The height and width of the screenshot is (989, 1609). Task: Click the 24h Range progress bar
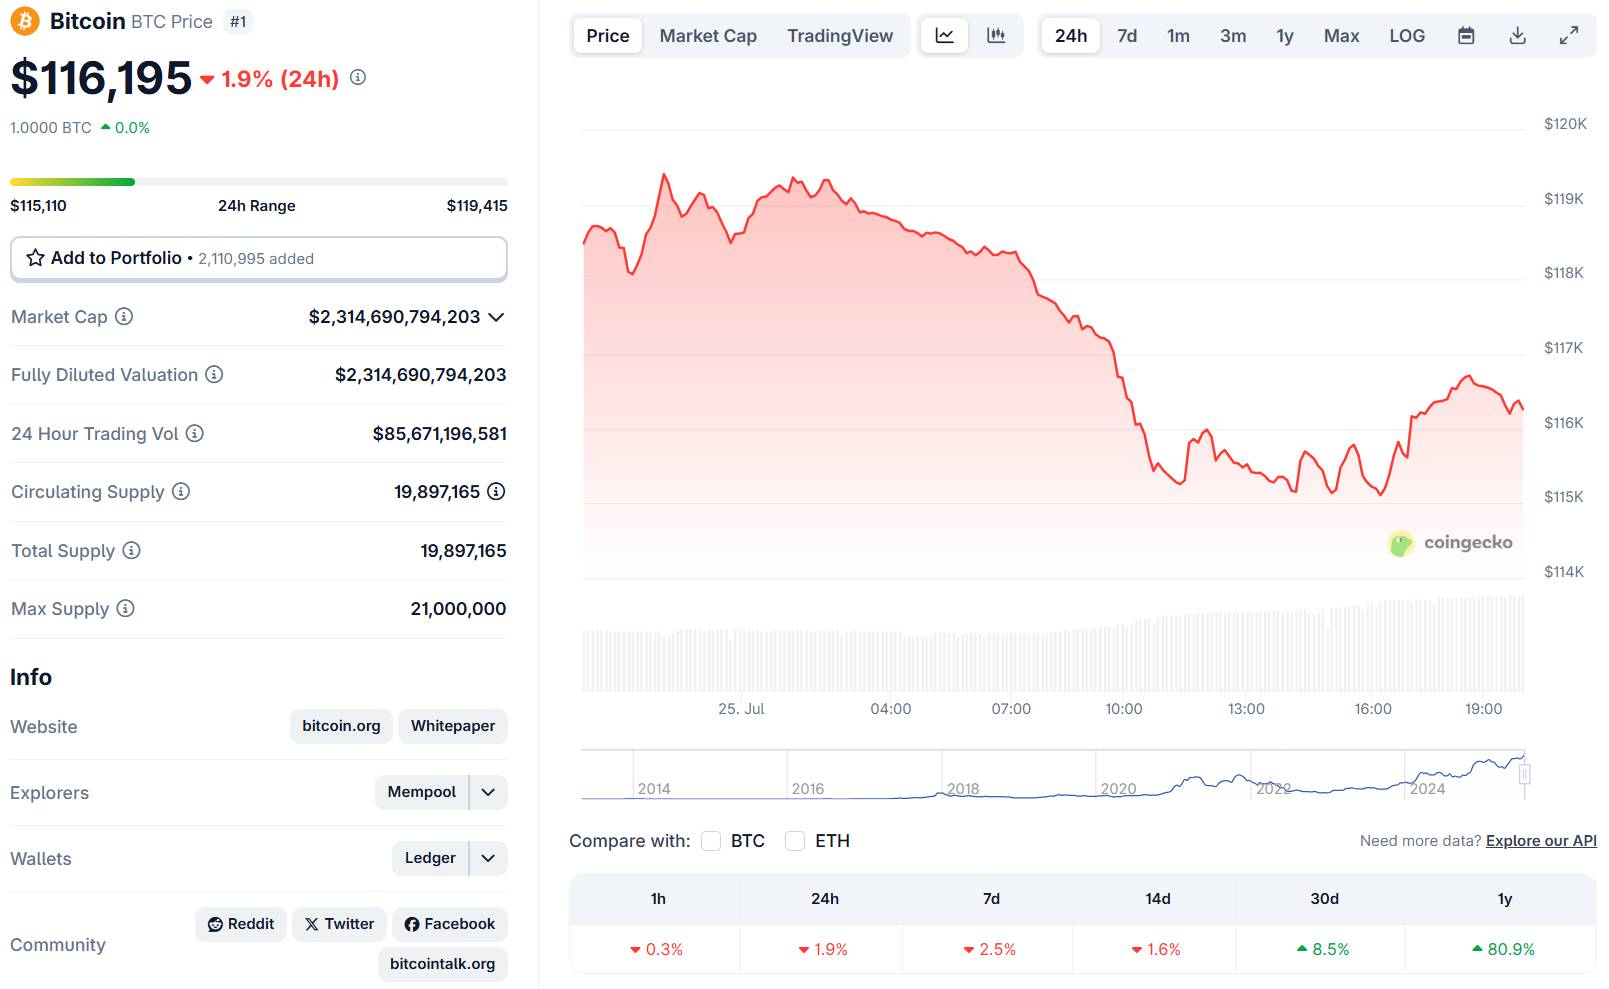click(x=259, y=182)
